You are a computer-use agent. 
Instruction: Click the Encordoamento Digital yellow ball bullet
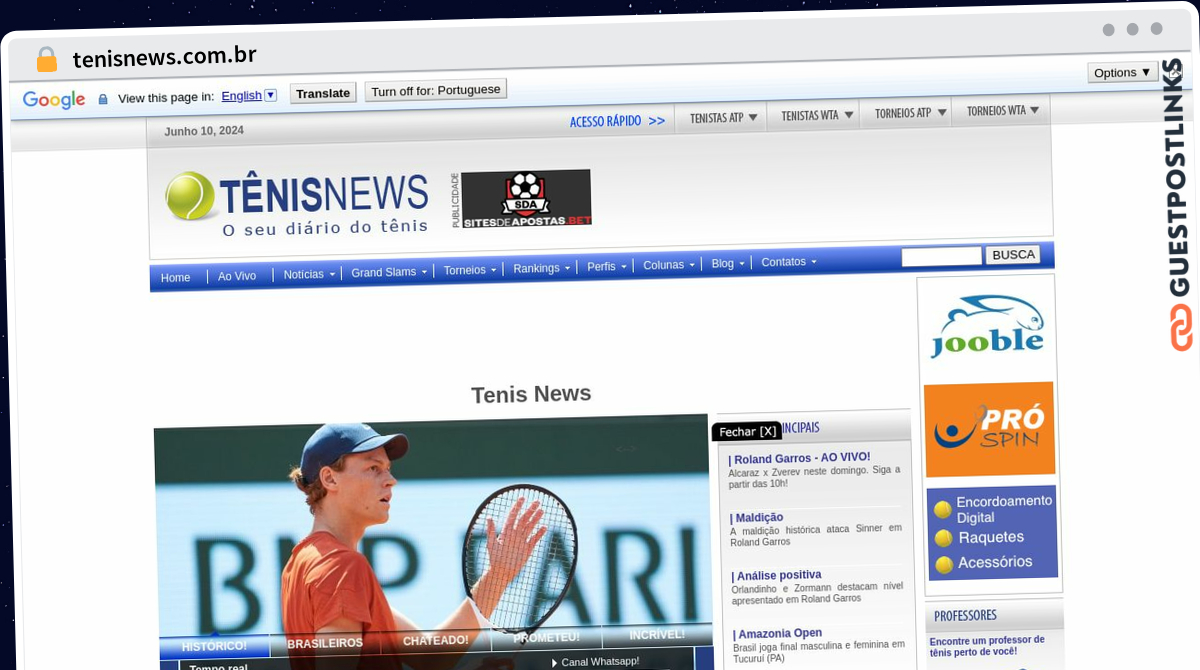coord(942,510)
